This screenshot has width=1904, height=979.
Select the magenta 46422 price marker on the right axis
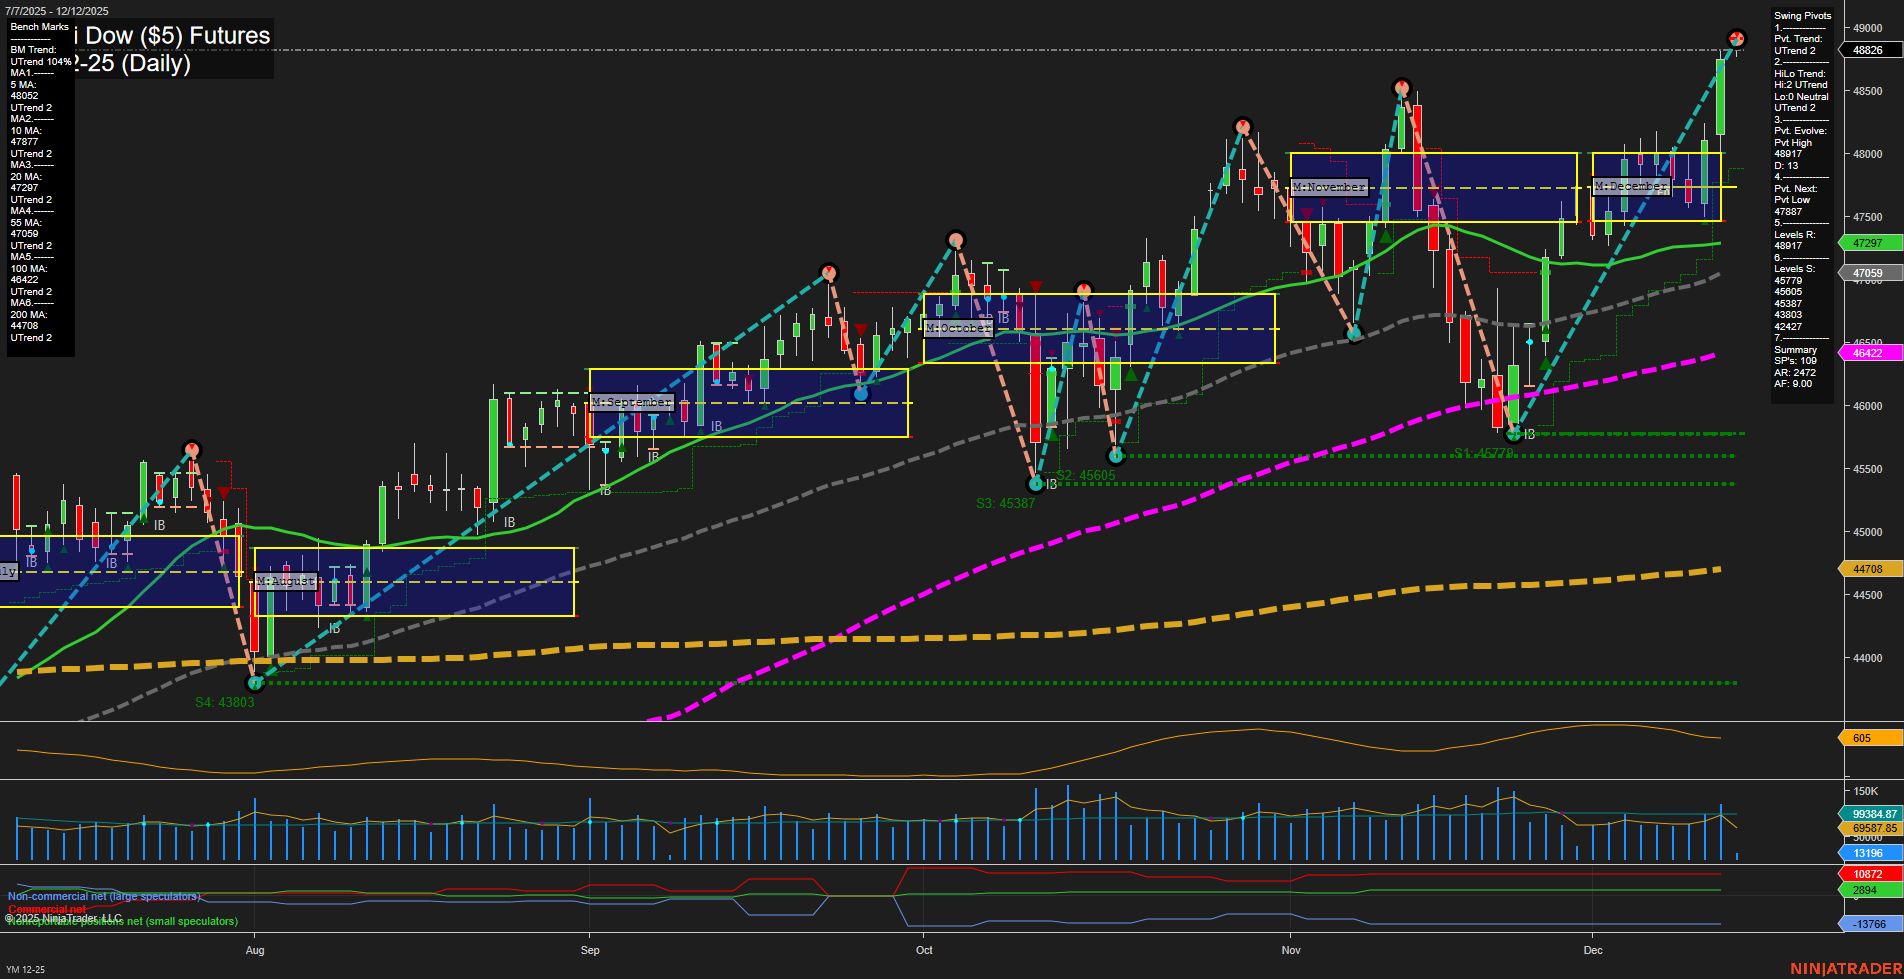[x=1868, y=353]
